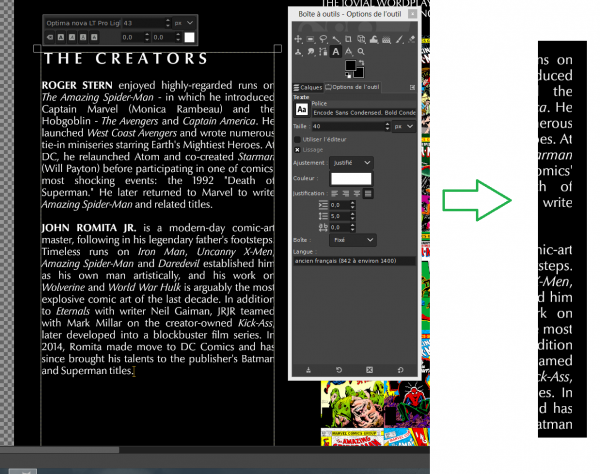The width and height of the screenshot is (600, 474).
Task: Save tool preset icon at panel bottom
Action: click(308, 370)
